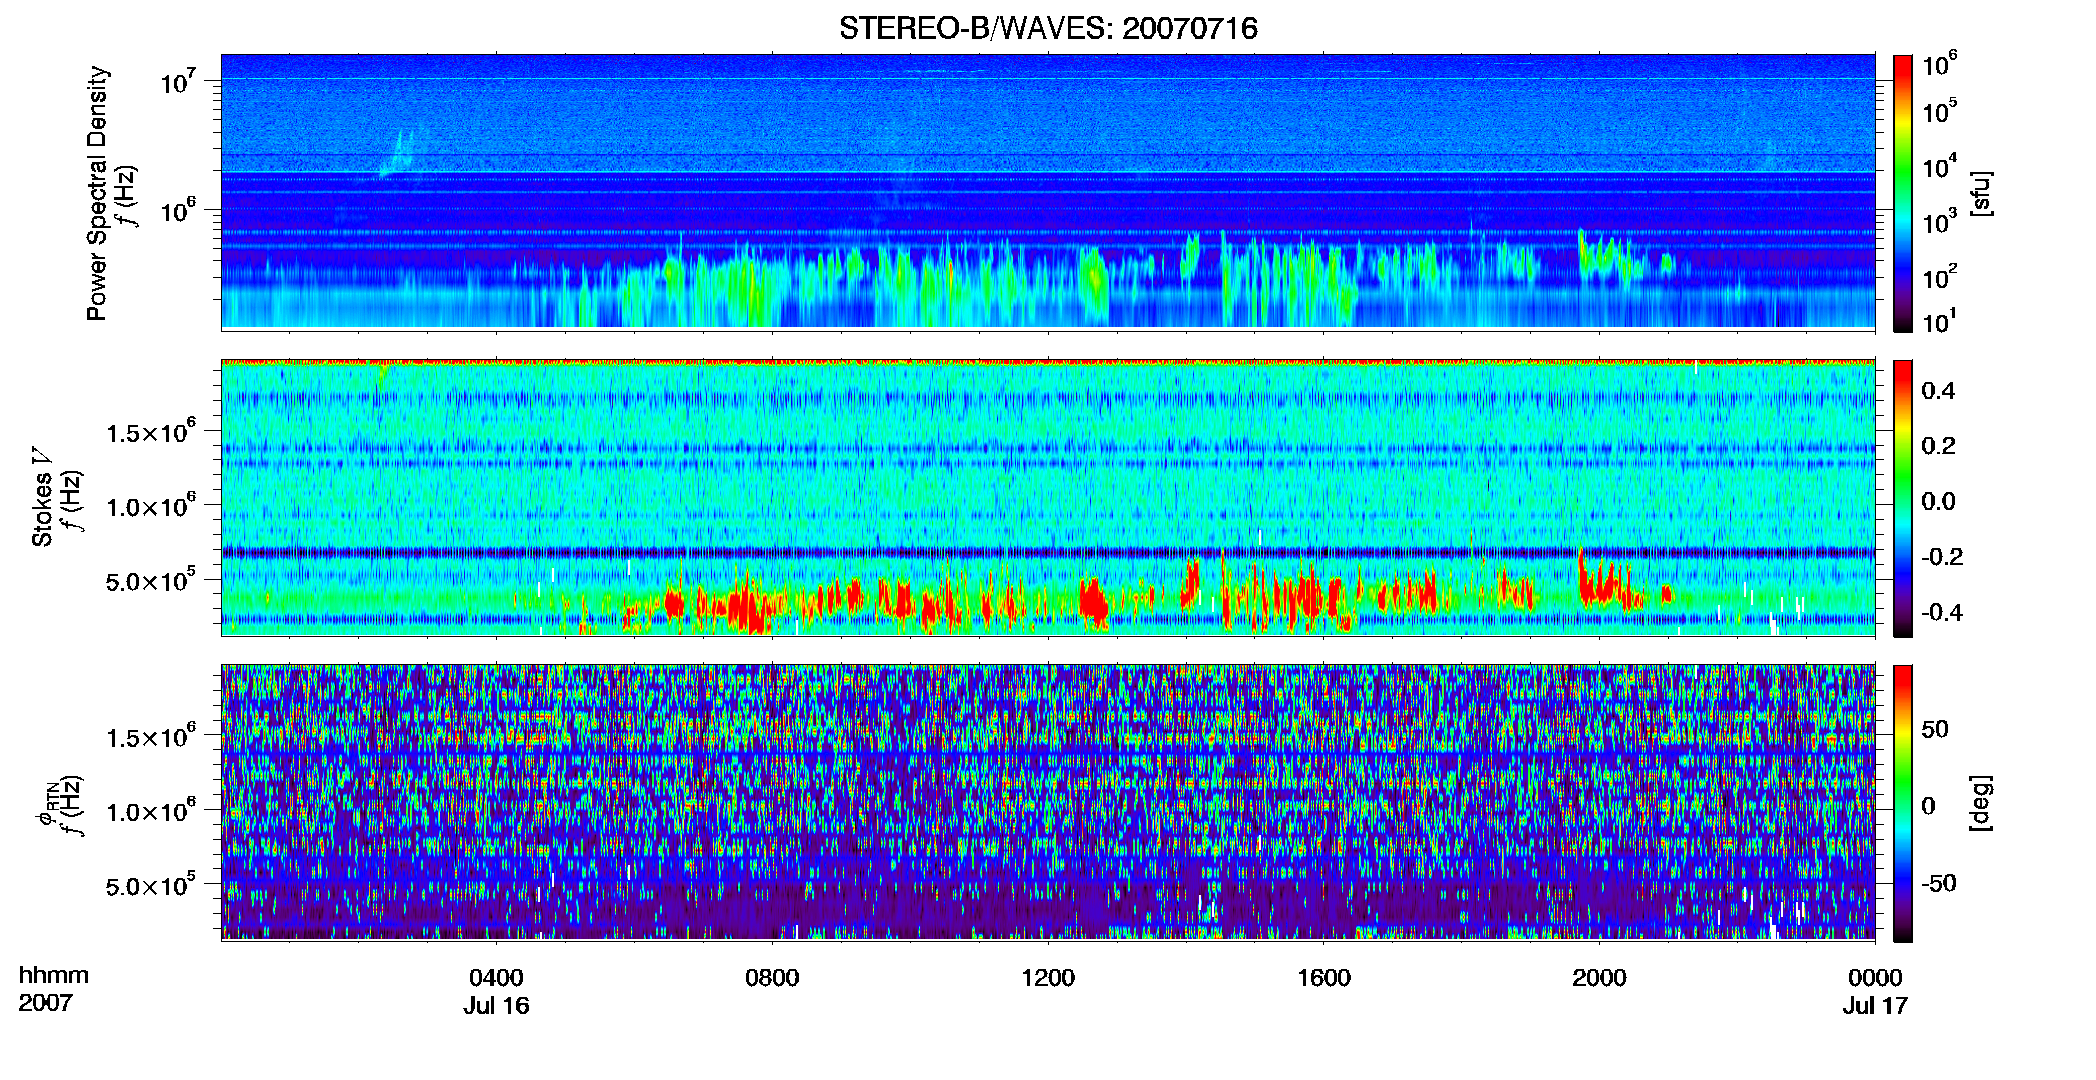The width and height of the screenshot is (2096, 1080).
Task: Click the Jul 16 date label
Action: point(496,1006)
